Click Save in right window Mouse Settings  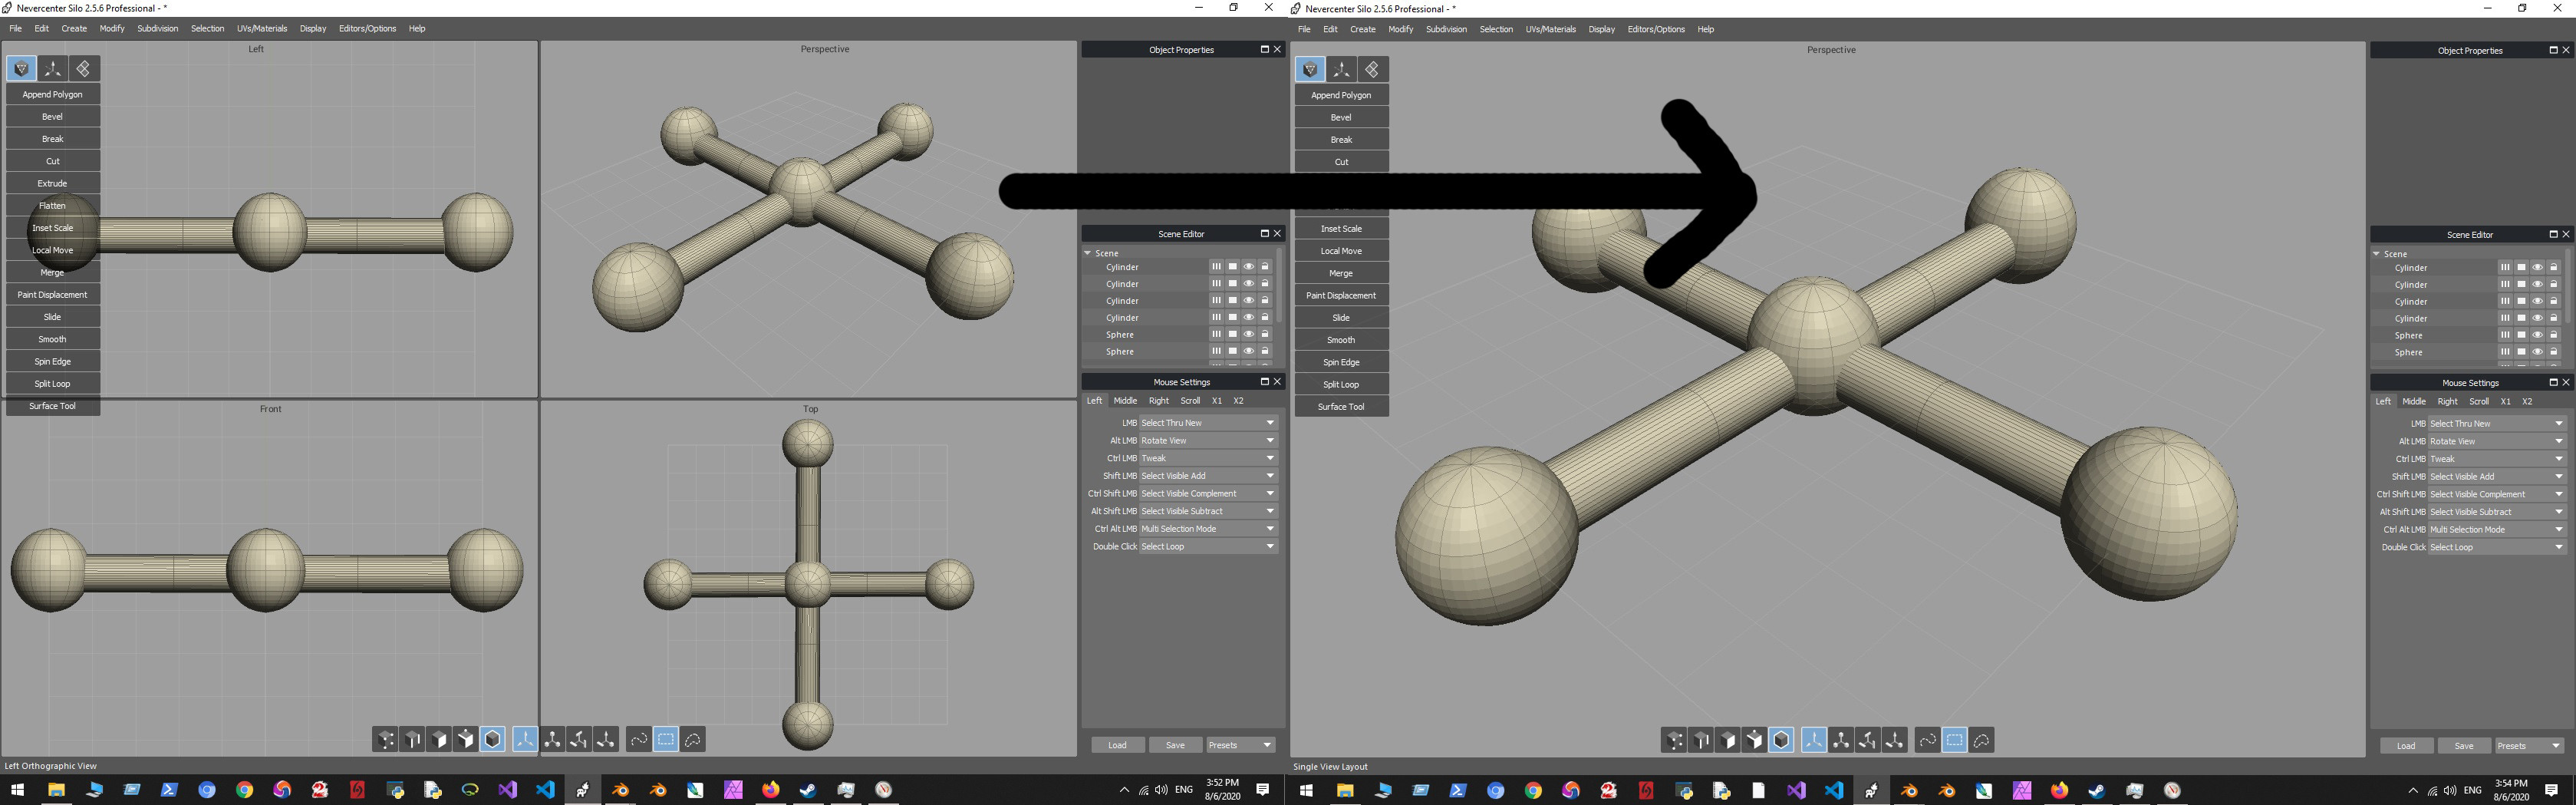coord(2464,746)
